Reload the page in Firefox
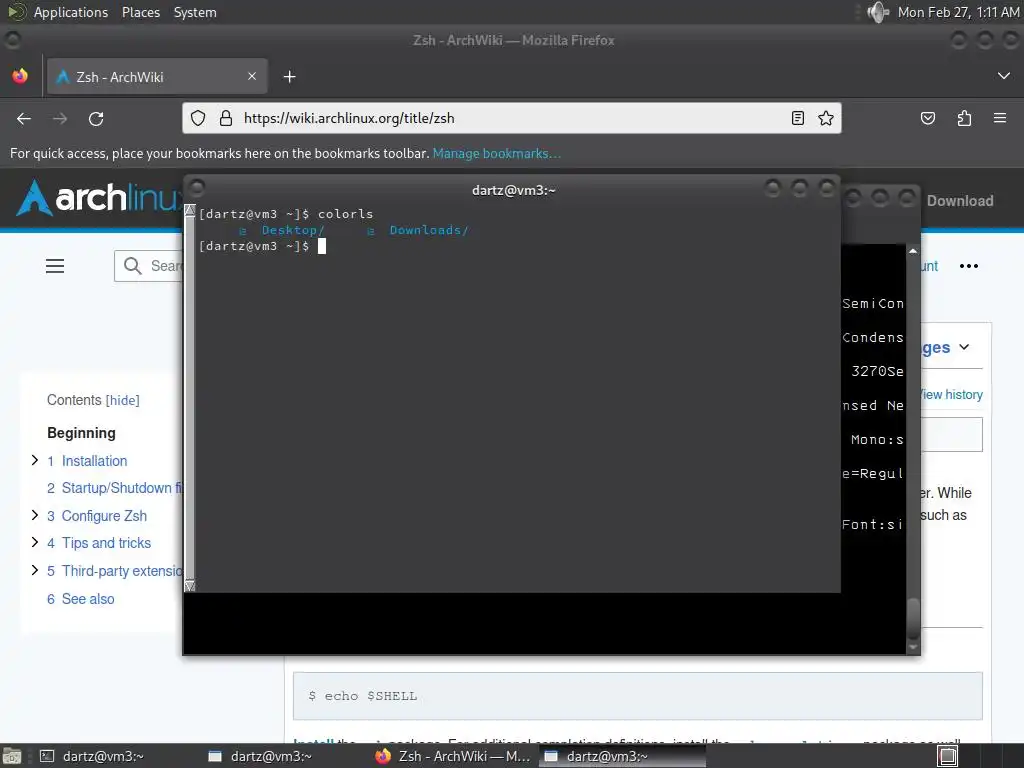Viewport: 1024px width, 768px height. [x=96, y=118]
